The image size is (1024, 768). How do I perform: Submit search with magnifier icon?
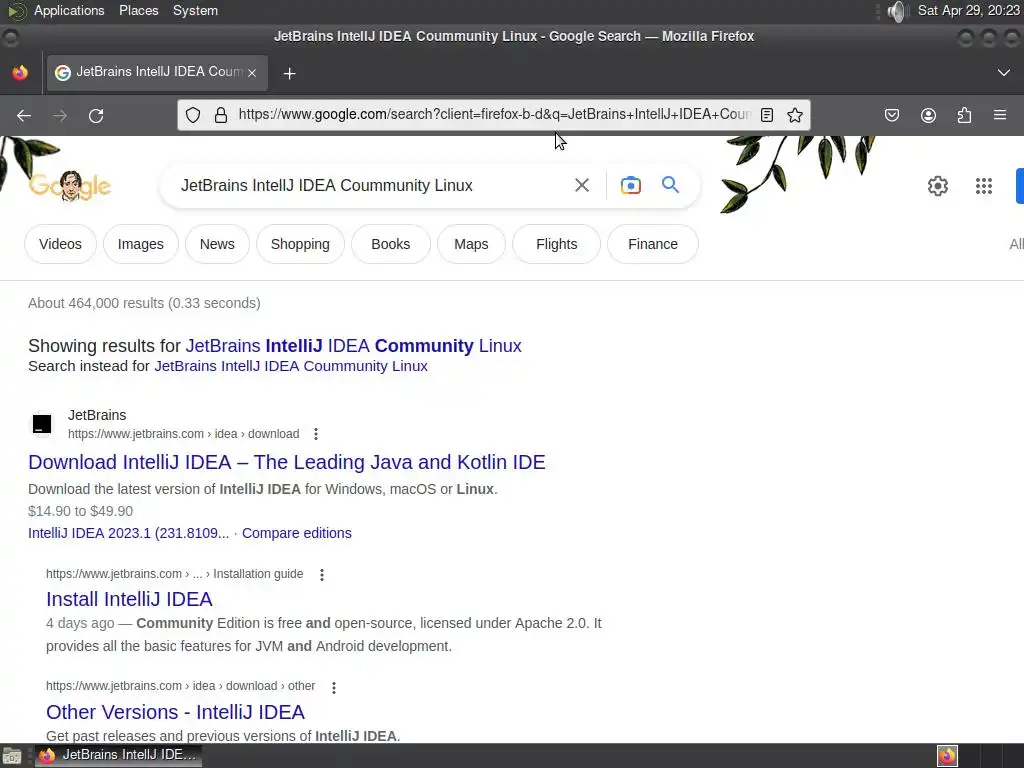coord(670,185)
